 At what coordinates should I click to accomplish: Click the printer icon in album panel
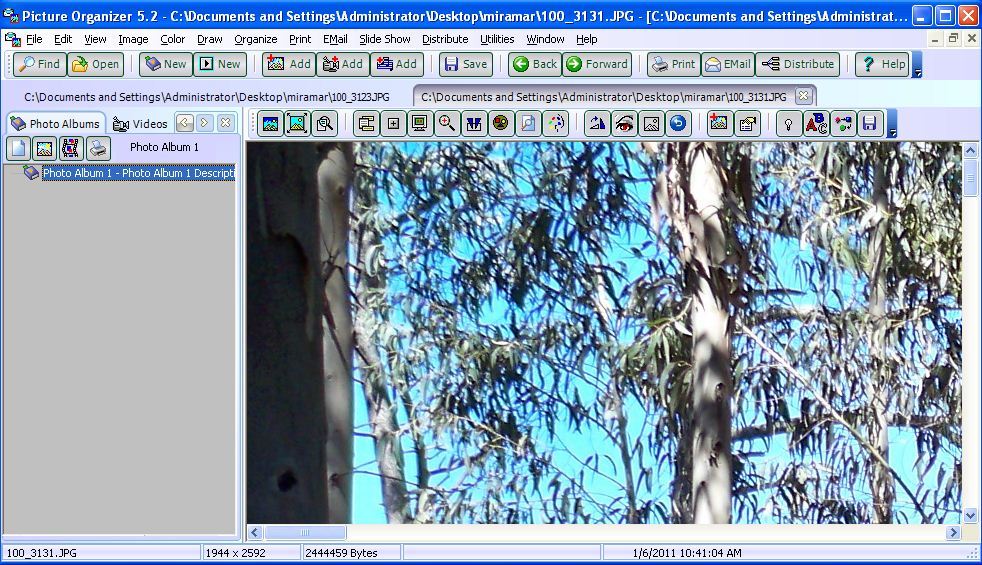[98, 148]
